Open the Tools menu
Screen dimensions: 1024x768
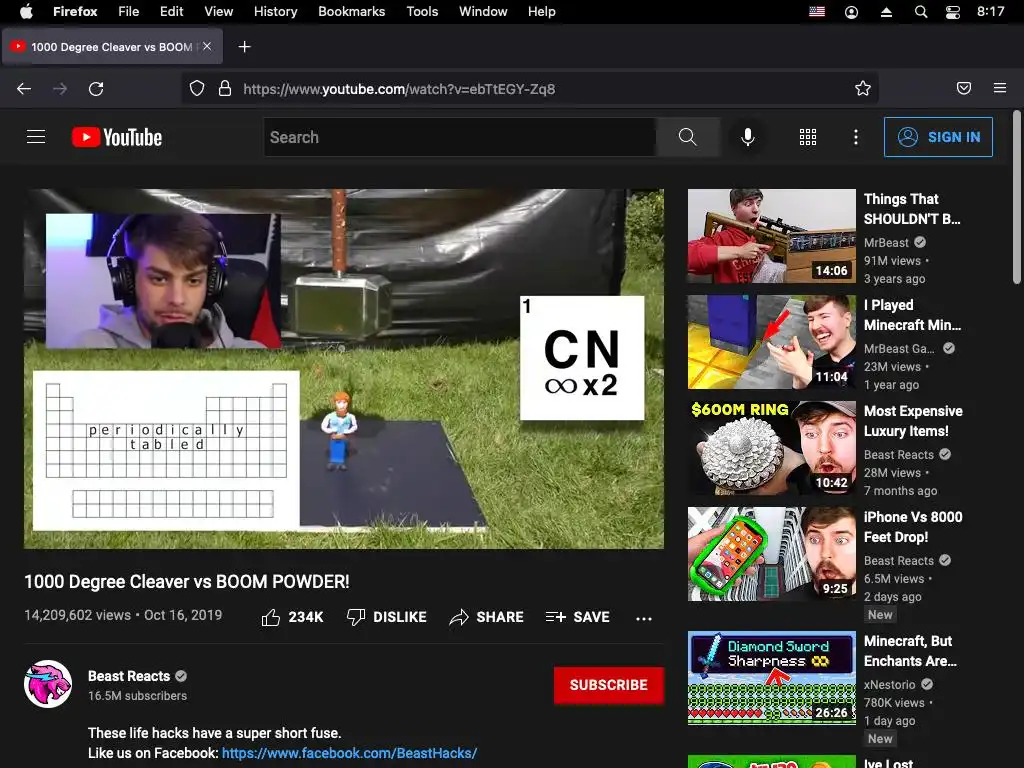tap(422, 12)
